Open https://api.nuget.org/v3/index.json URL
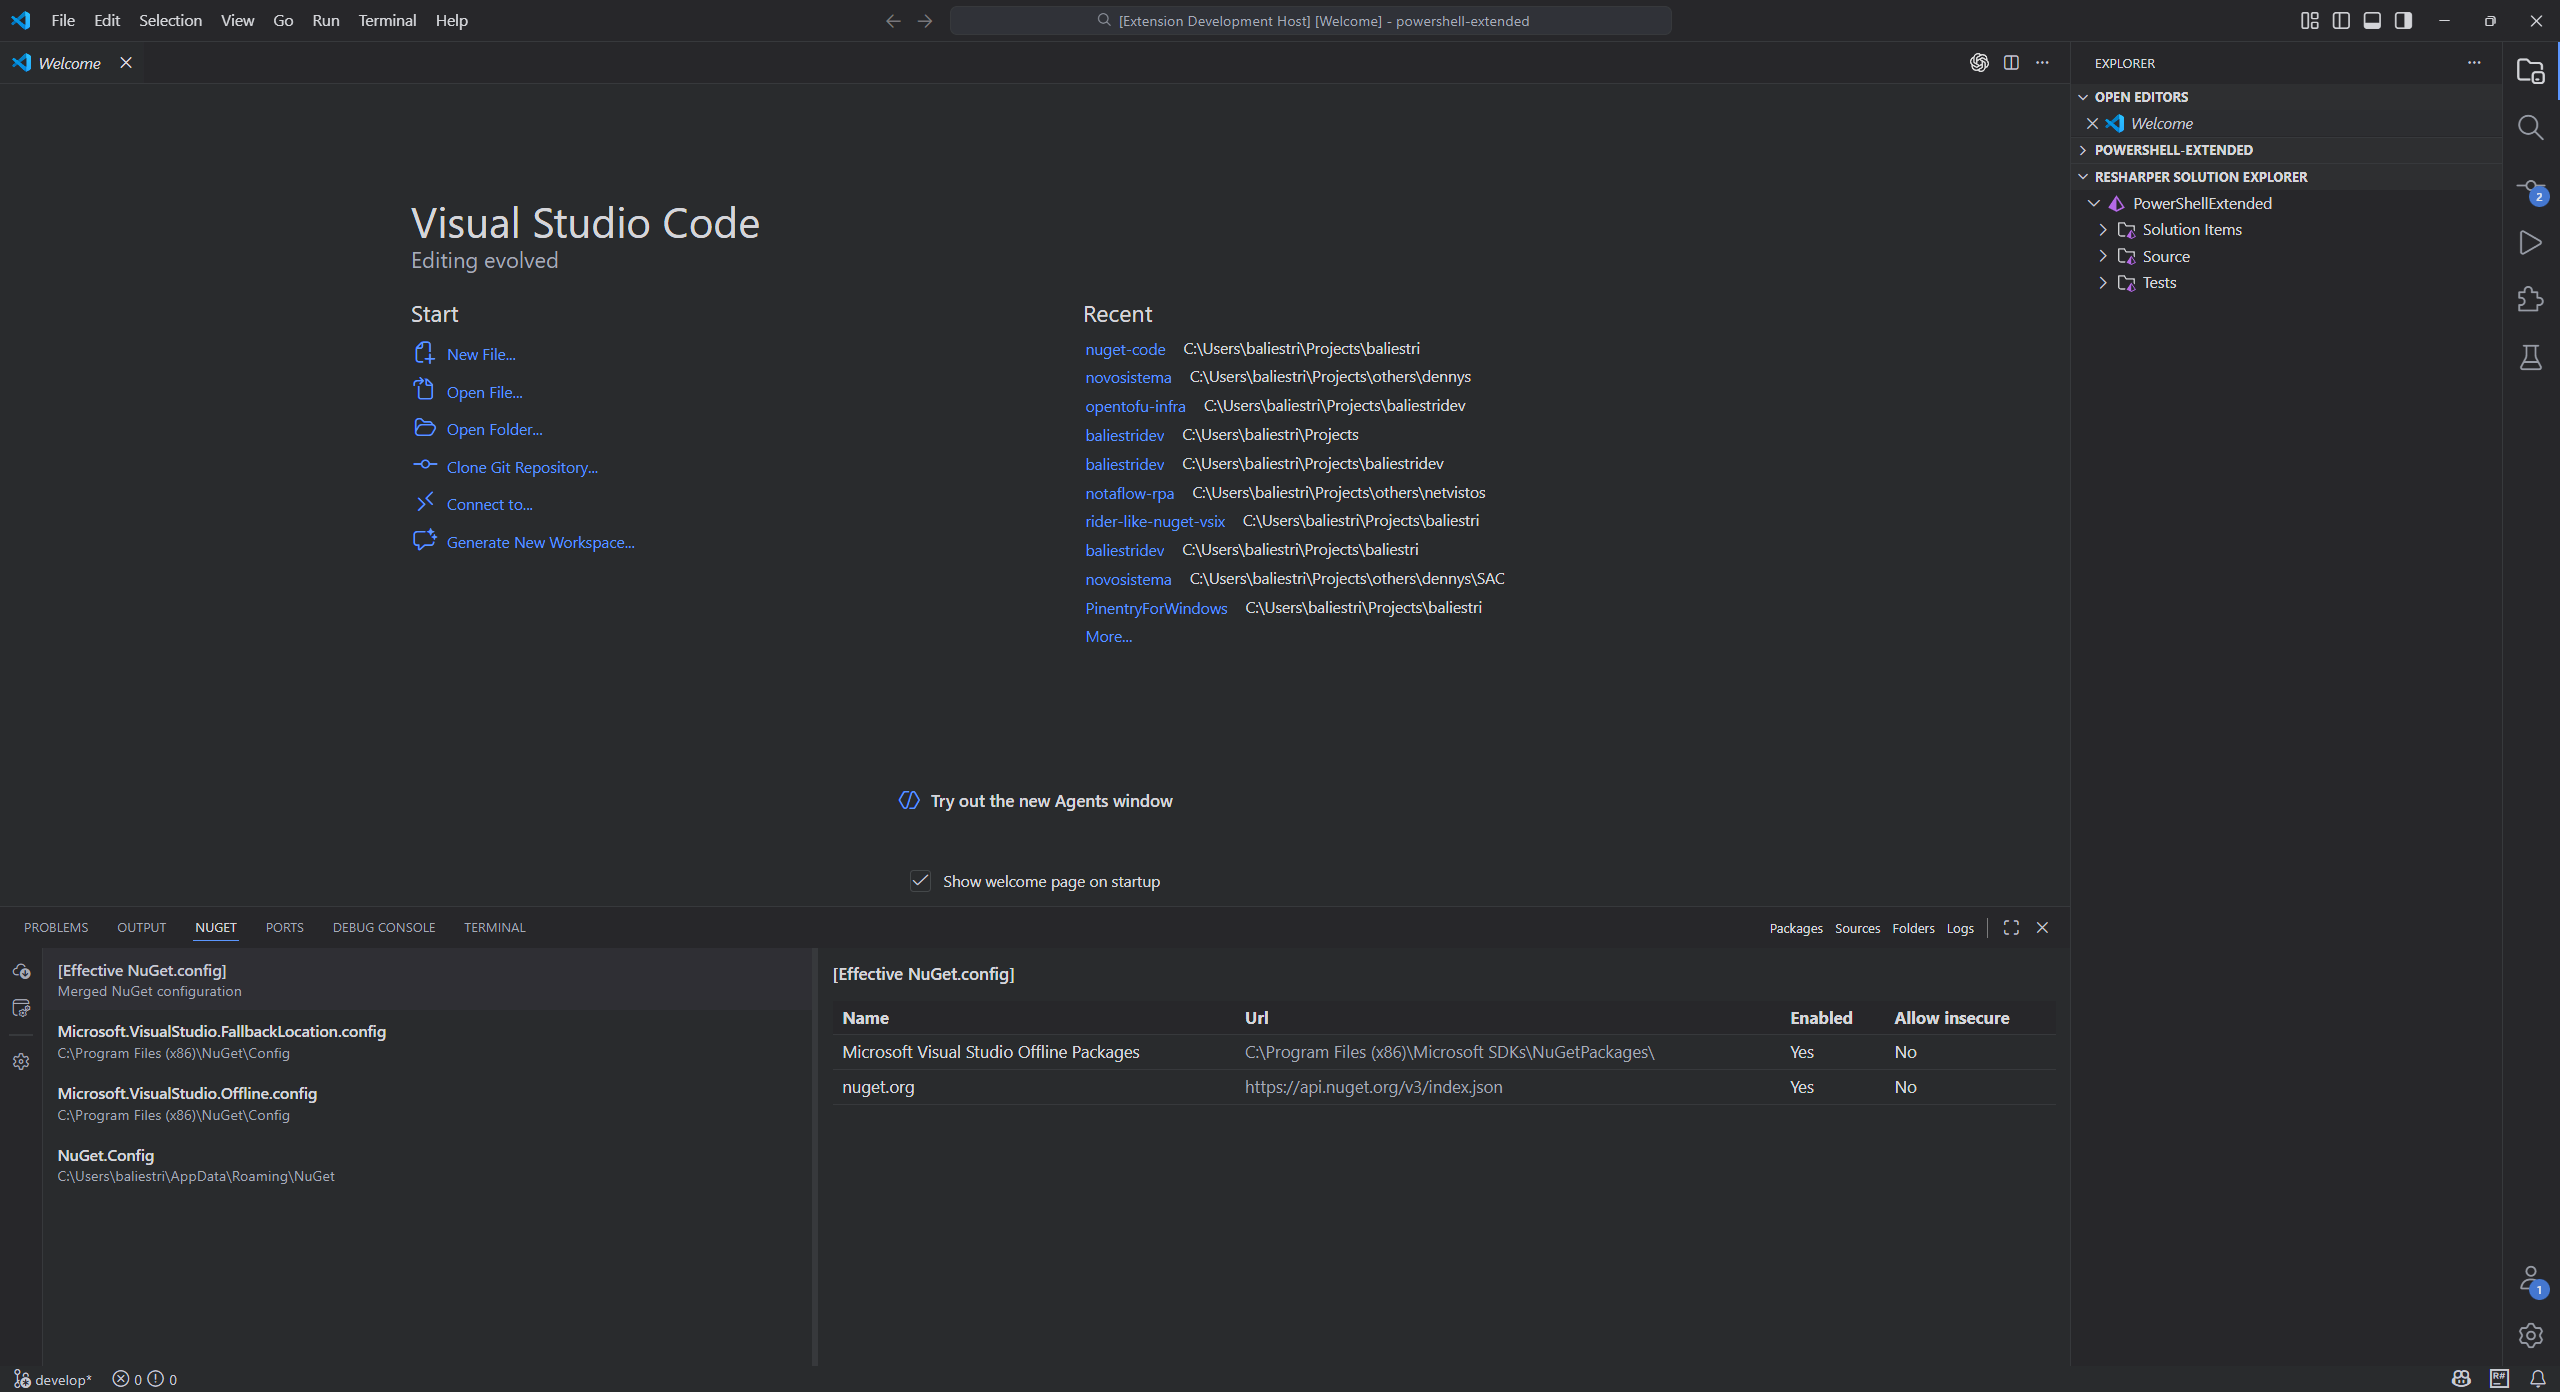The width and height of the screenshot is (2560, 1392). [1373, 1087]
